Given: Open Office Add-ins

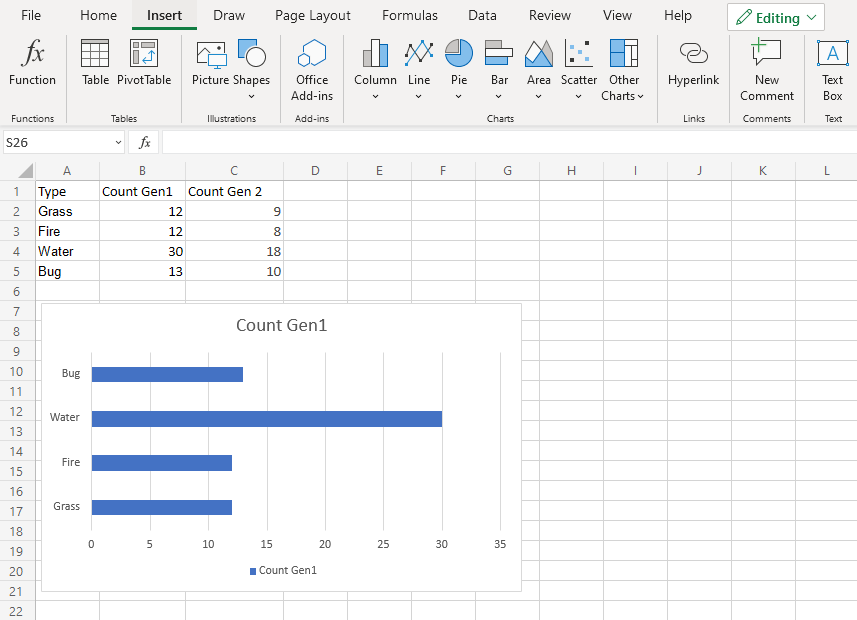Looking at the screenshot, I should coord(312,68).
